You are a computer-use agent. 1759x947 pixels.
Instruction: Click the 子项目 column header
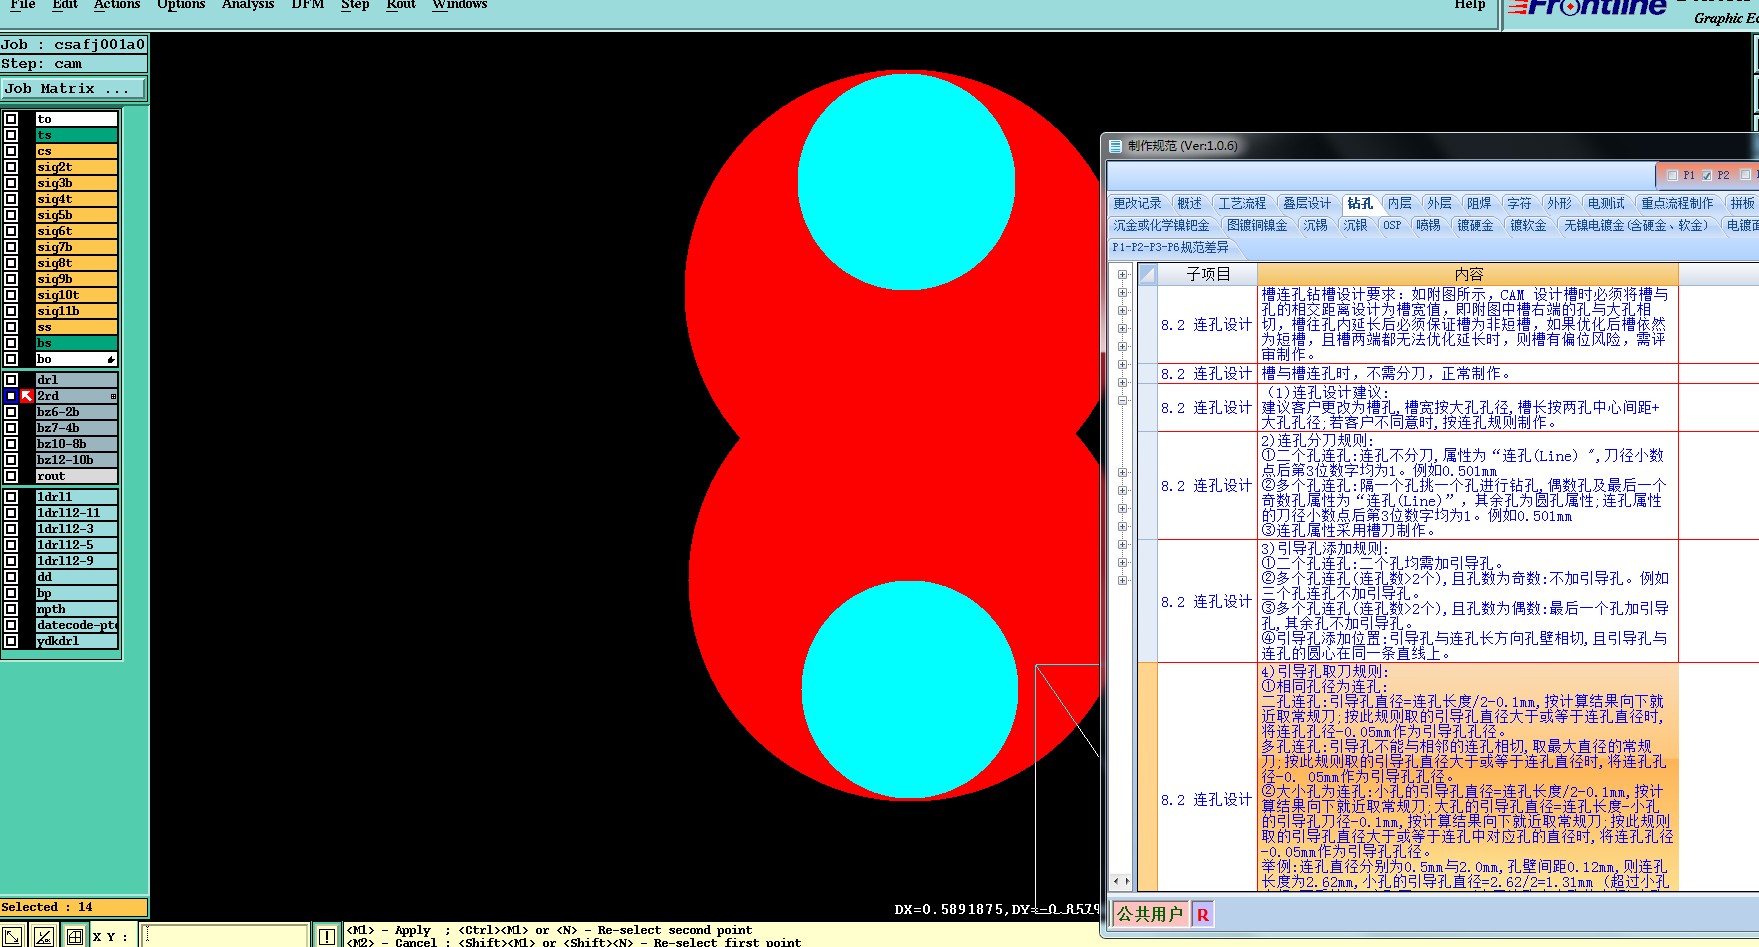tap(1208, 274)
